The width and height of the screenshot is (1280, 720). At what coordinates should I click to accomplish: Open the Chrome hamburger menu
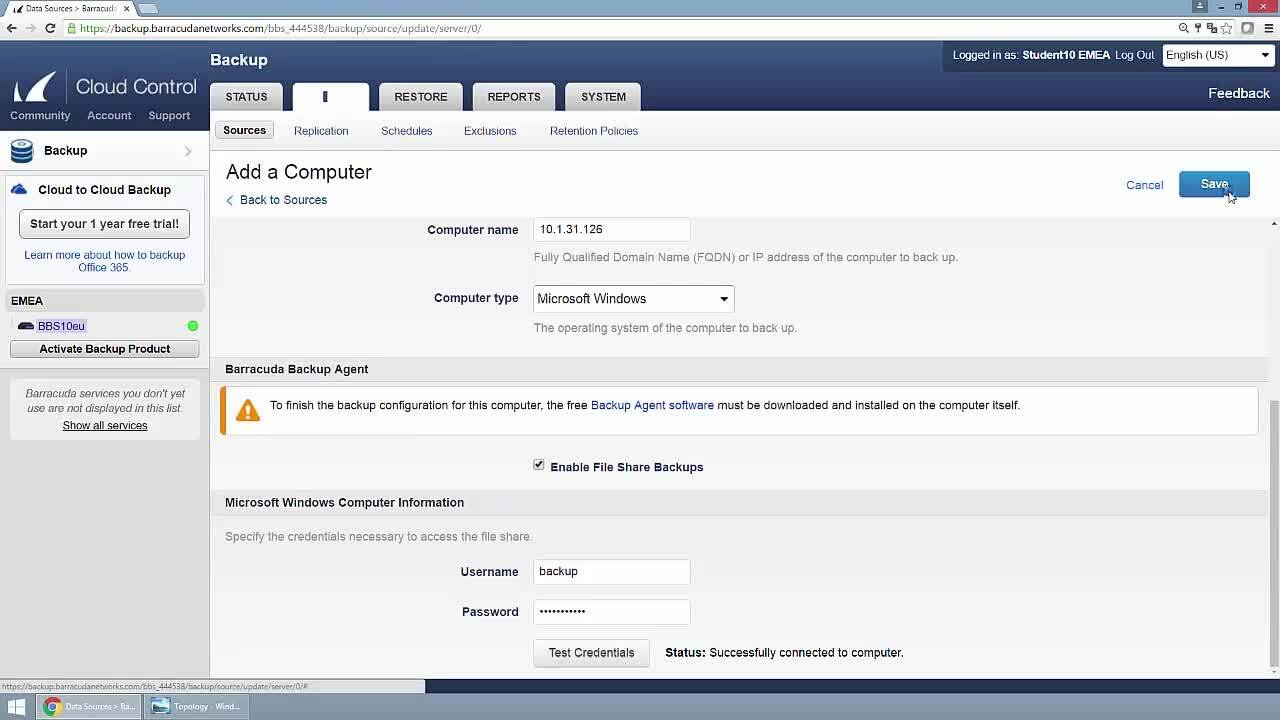[x=1268, y=28]
